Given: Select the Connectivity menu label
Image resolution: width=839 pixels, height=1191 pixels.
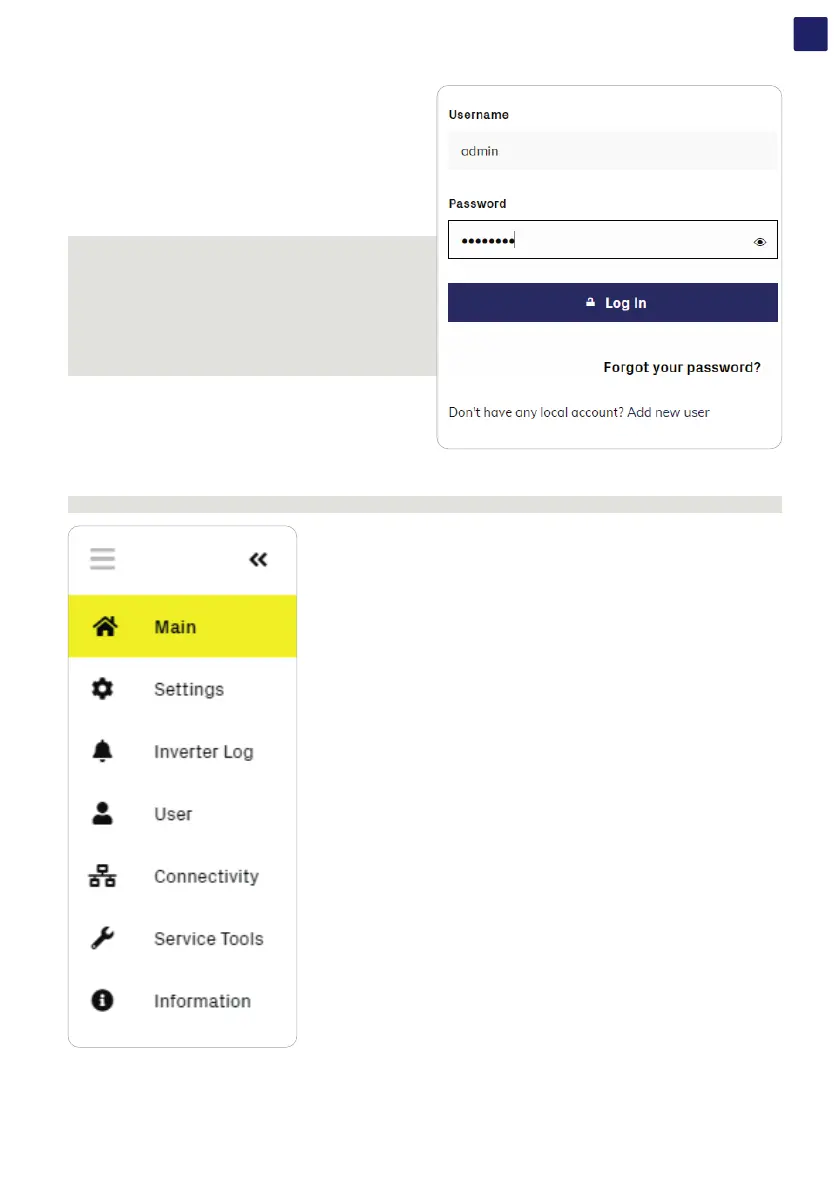Looking at the screenshot, I should tap(206, 877).
